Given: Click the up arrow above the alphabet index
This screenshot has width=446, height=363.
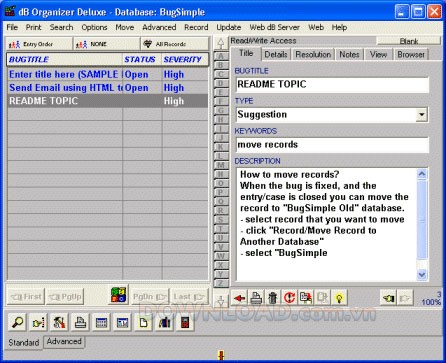Looking at the screenshot, I should point(220,43).
